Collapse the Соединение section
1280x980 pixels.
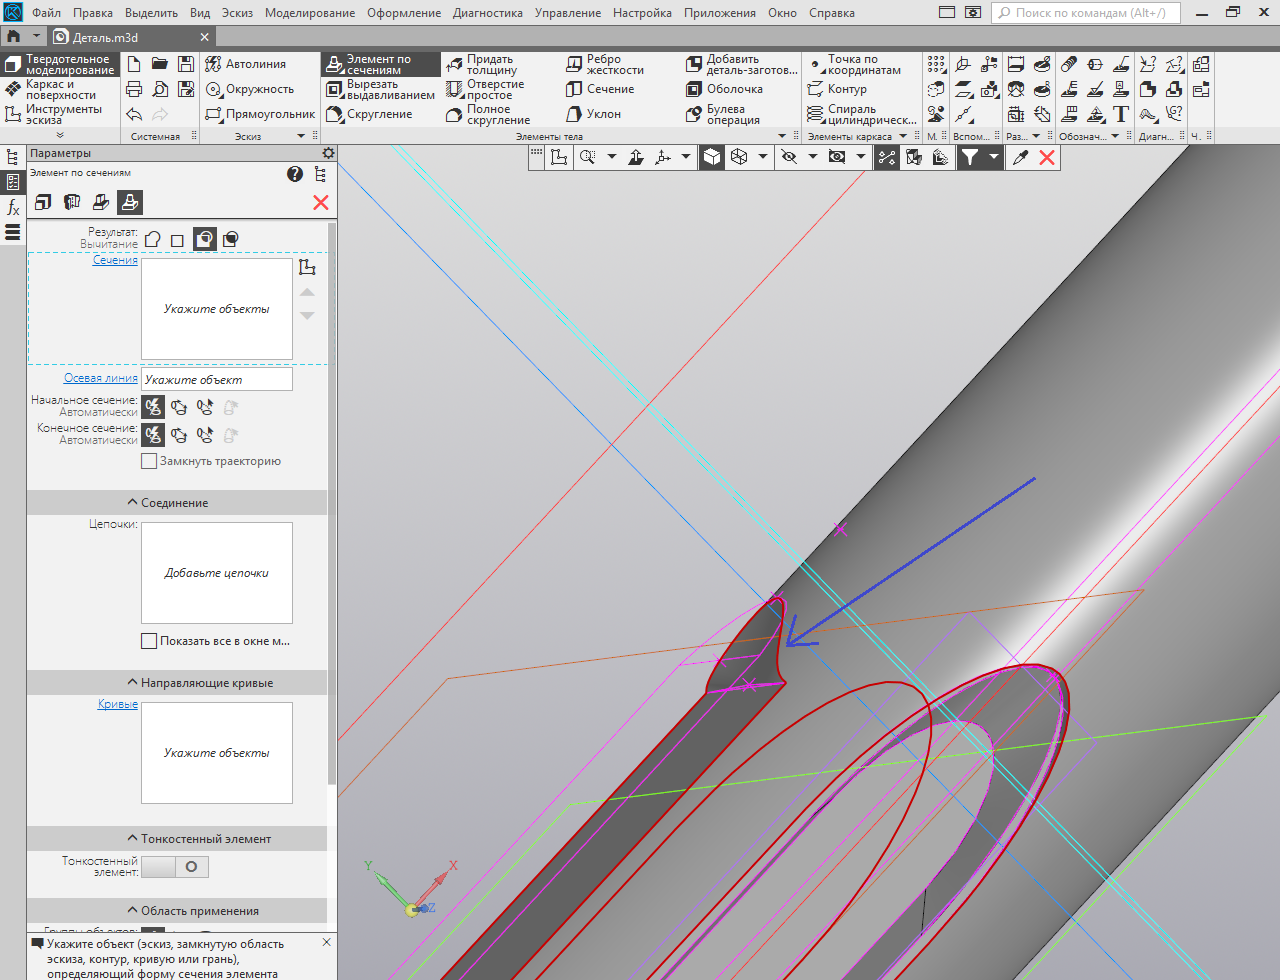pos(168,503)
